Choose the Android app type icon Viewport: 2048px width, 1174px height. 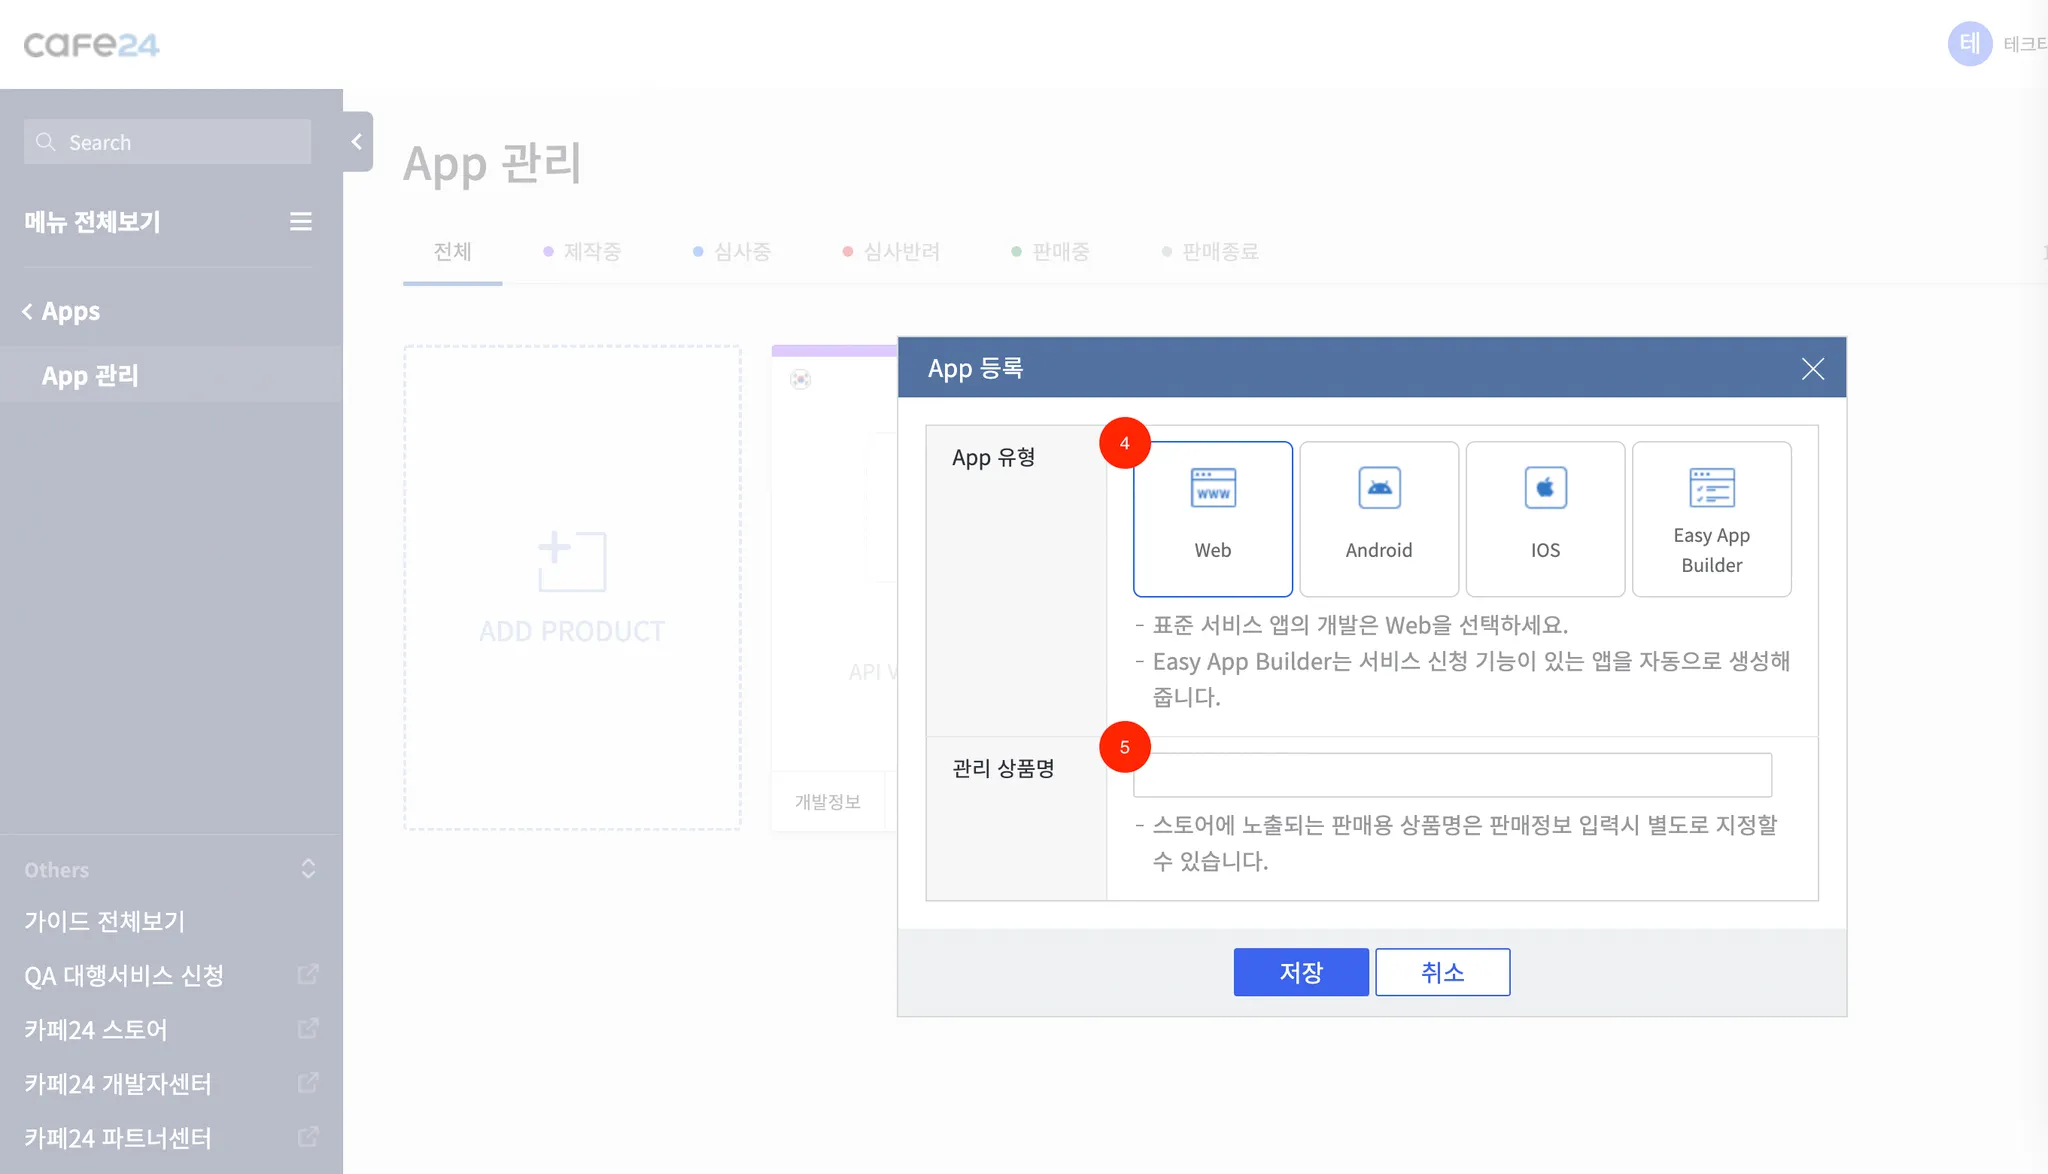tap(1379, 488)
